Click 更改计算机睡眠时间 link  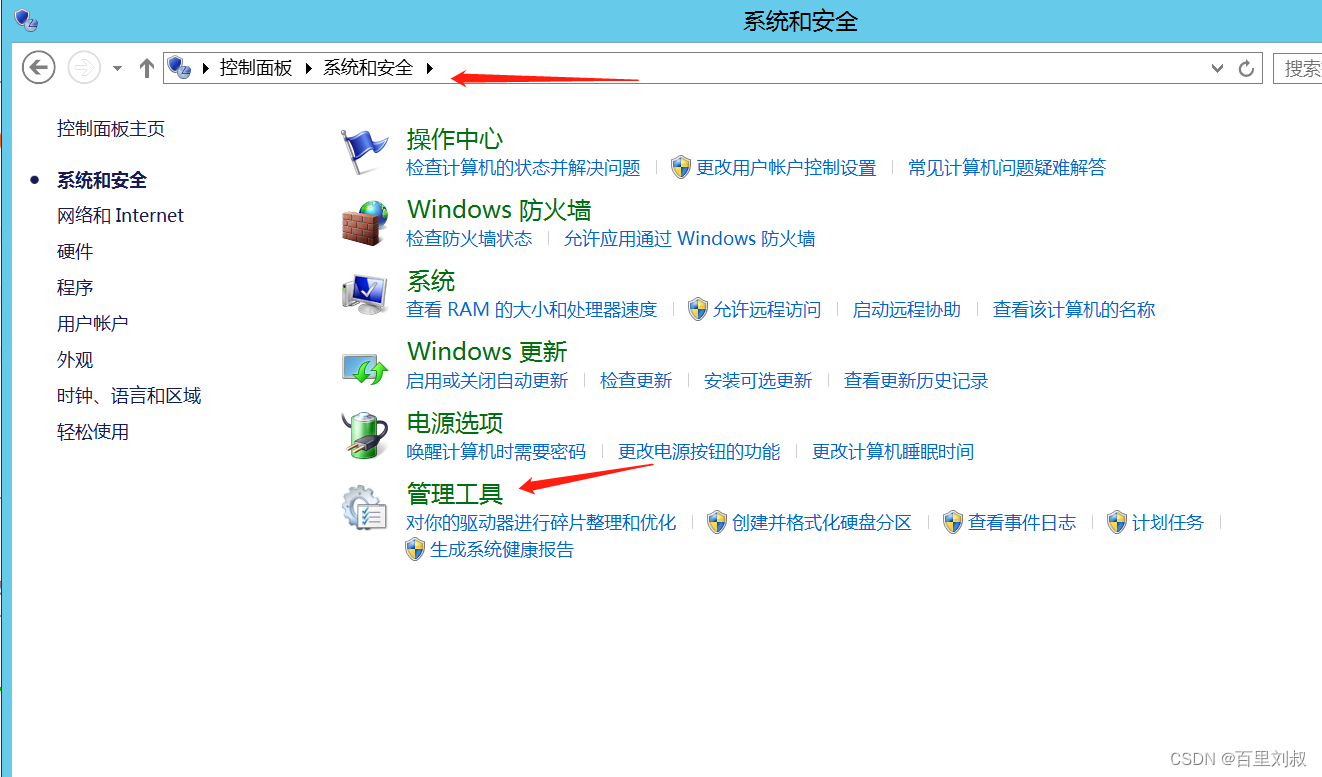(x=893, y=451)
